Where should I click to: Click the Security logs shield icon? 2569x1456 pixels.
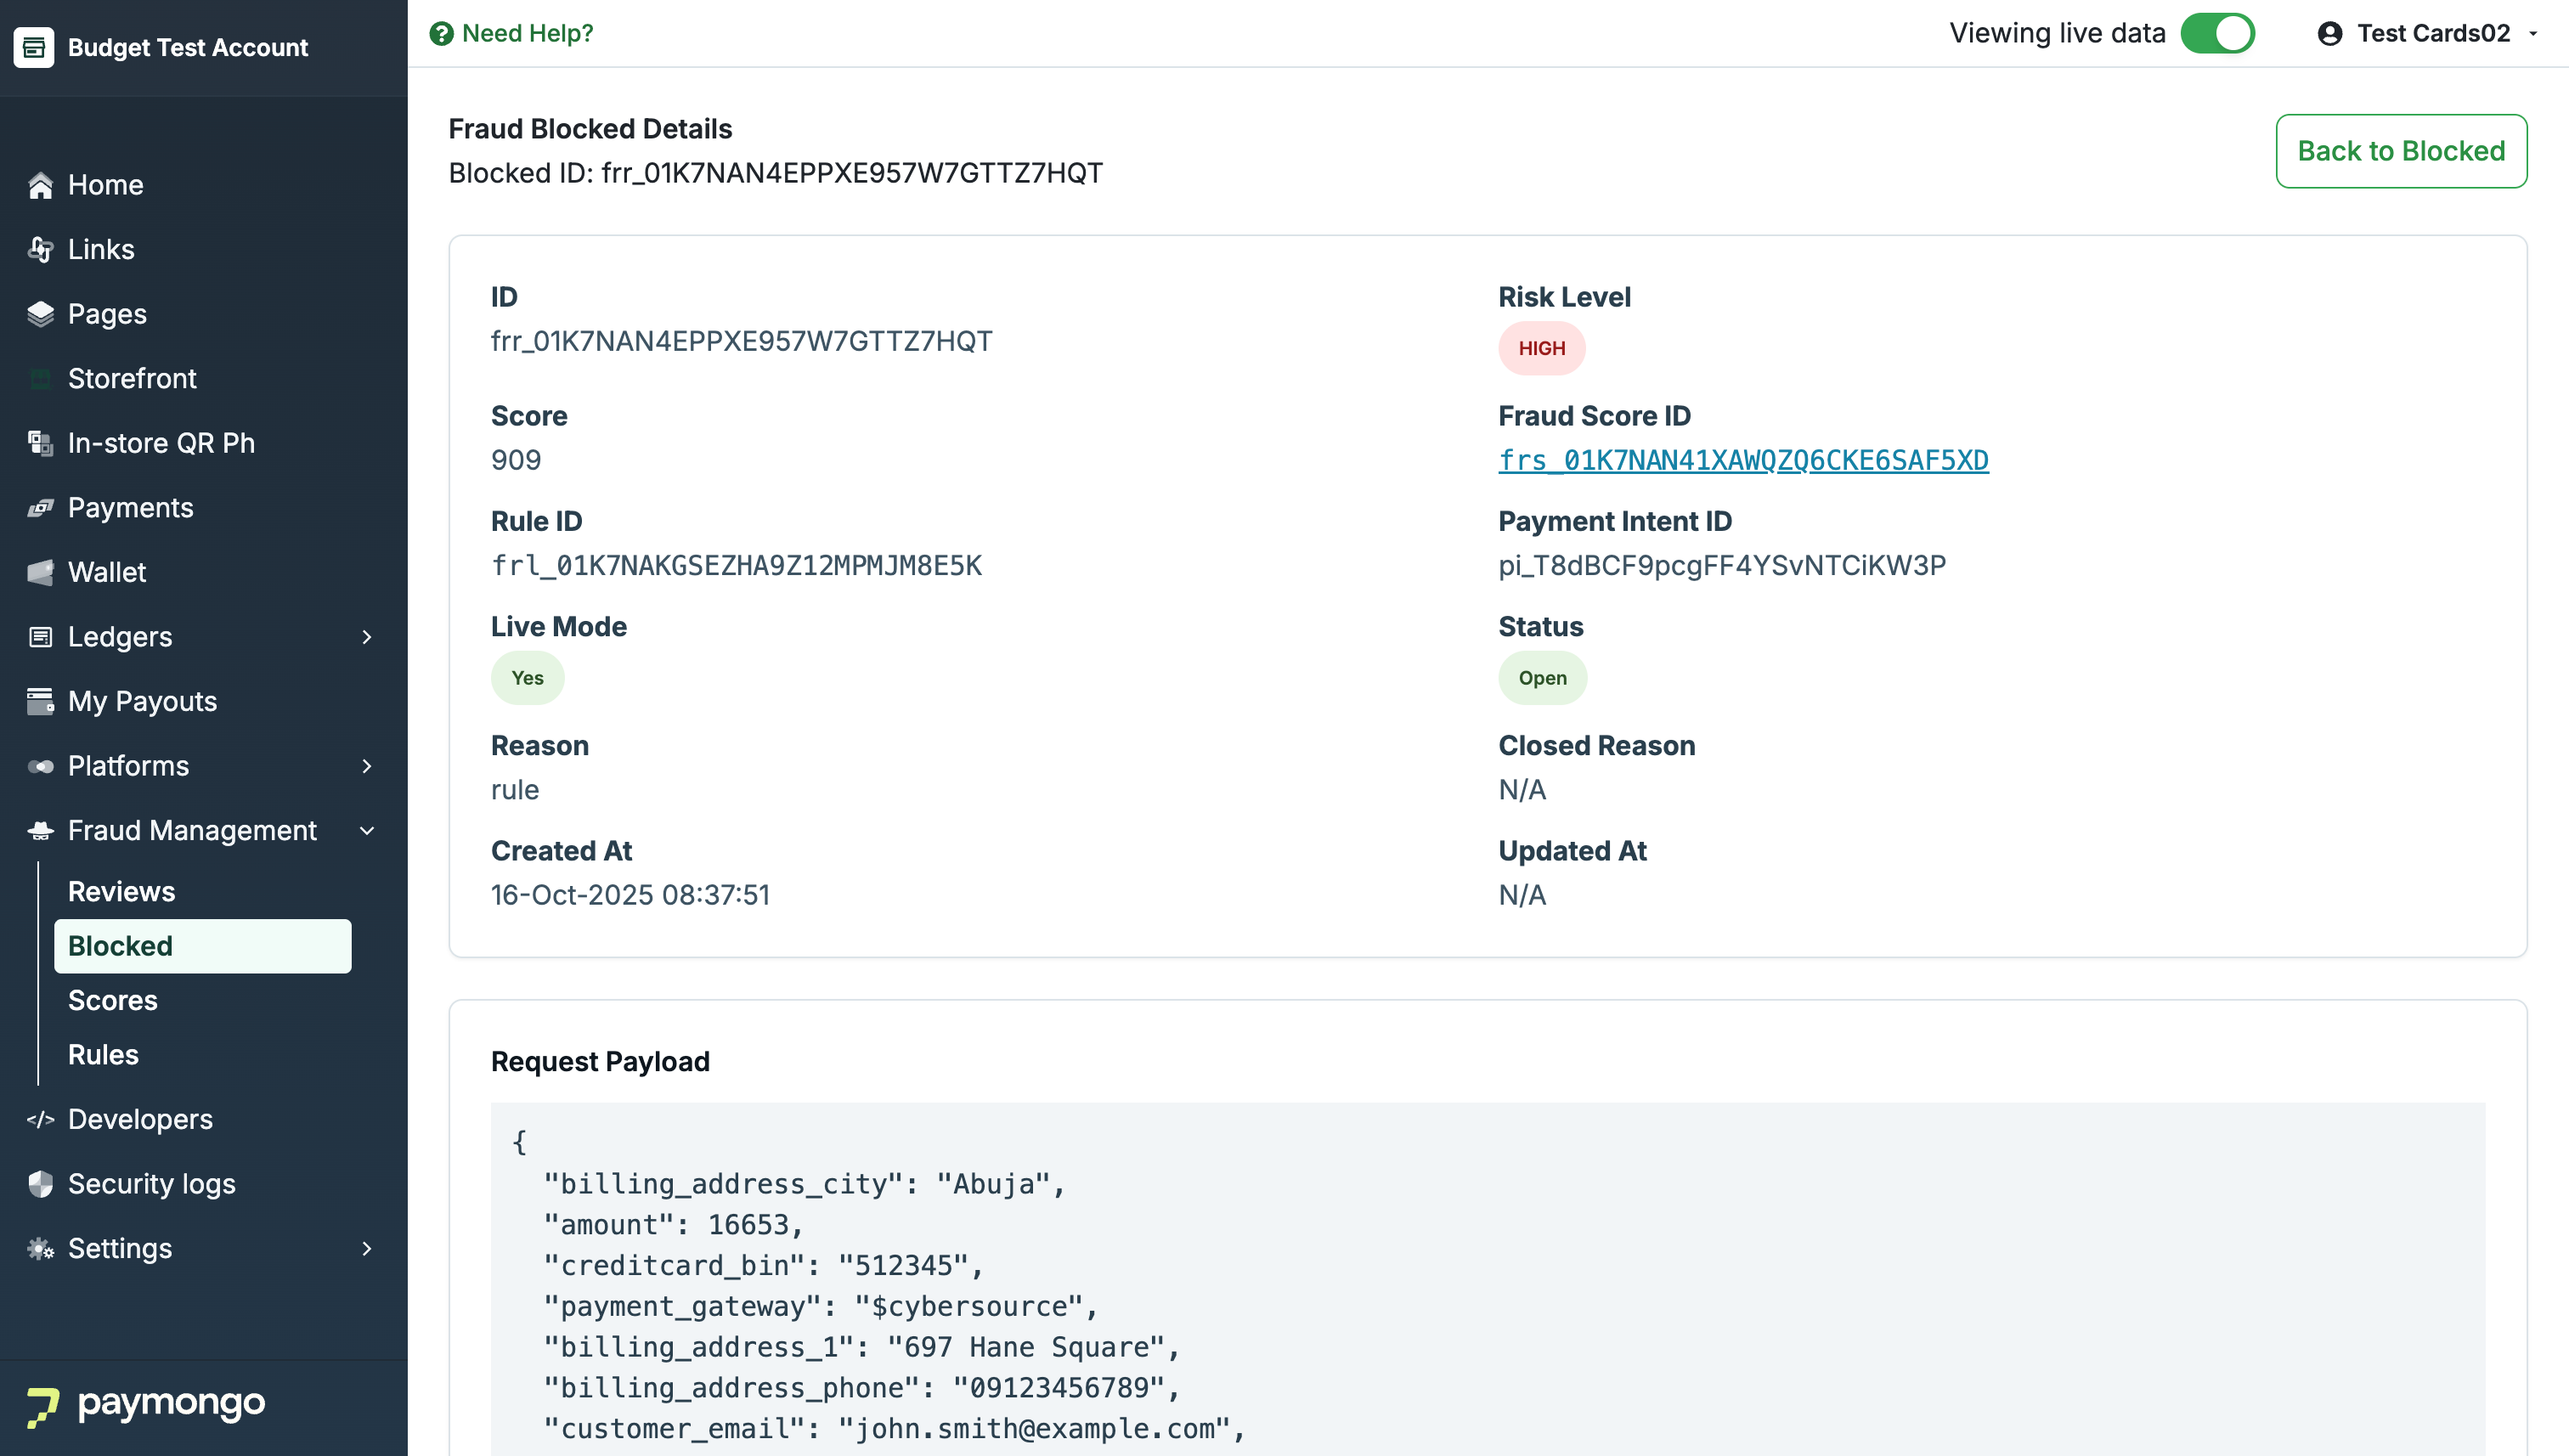40,1185
